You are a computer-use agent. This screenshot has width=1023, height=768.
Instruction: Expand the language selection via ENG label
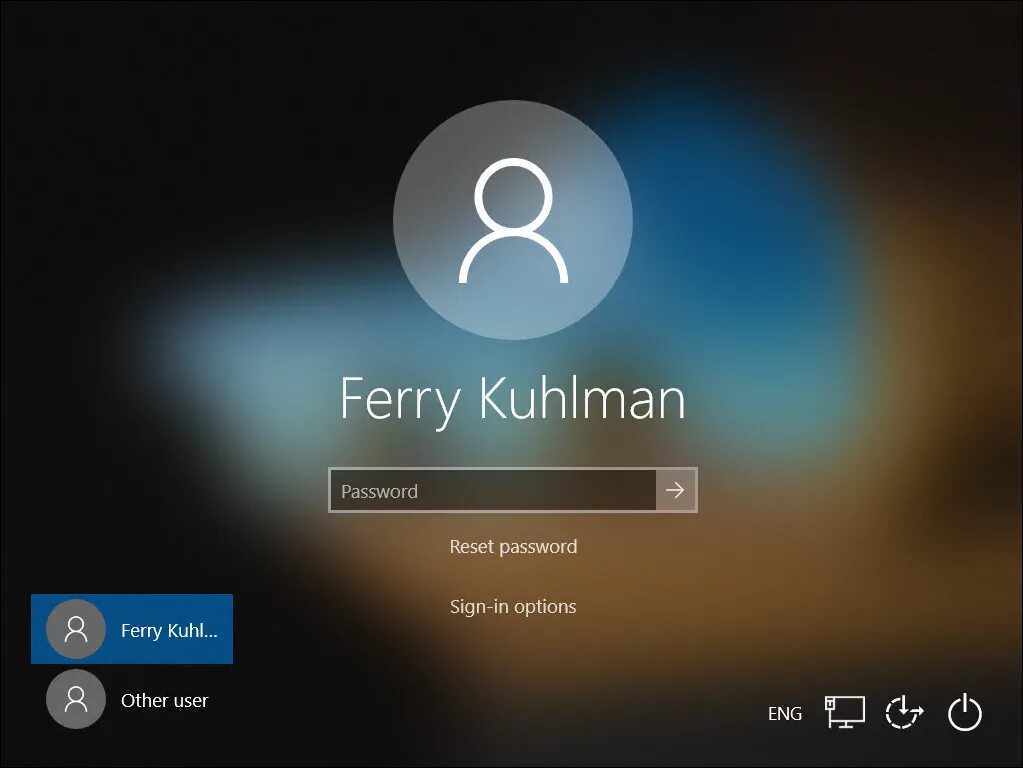(x=785, y=713)
